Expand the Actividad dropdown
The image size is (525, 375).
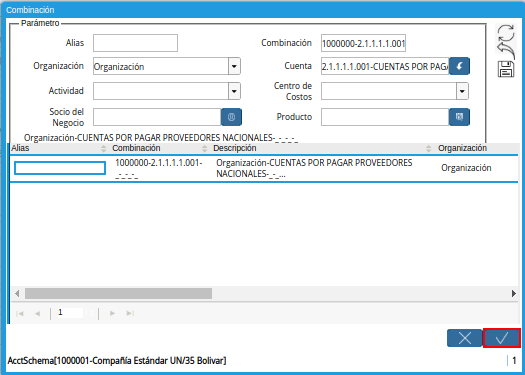coord(234,91)
